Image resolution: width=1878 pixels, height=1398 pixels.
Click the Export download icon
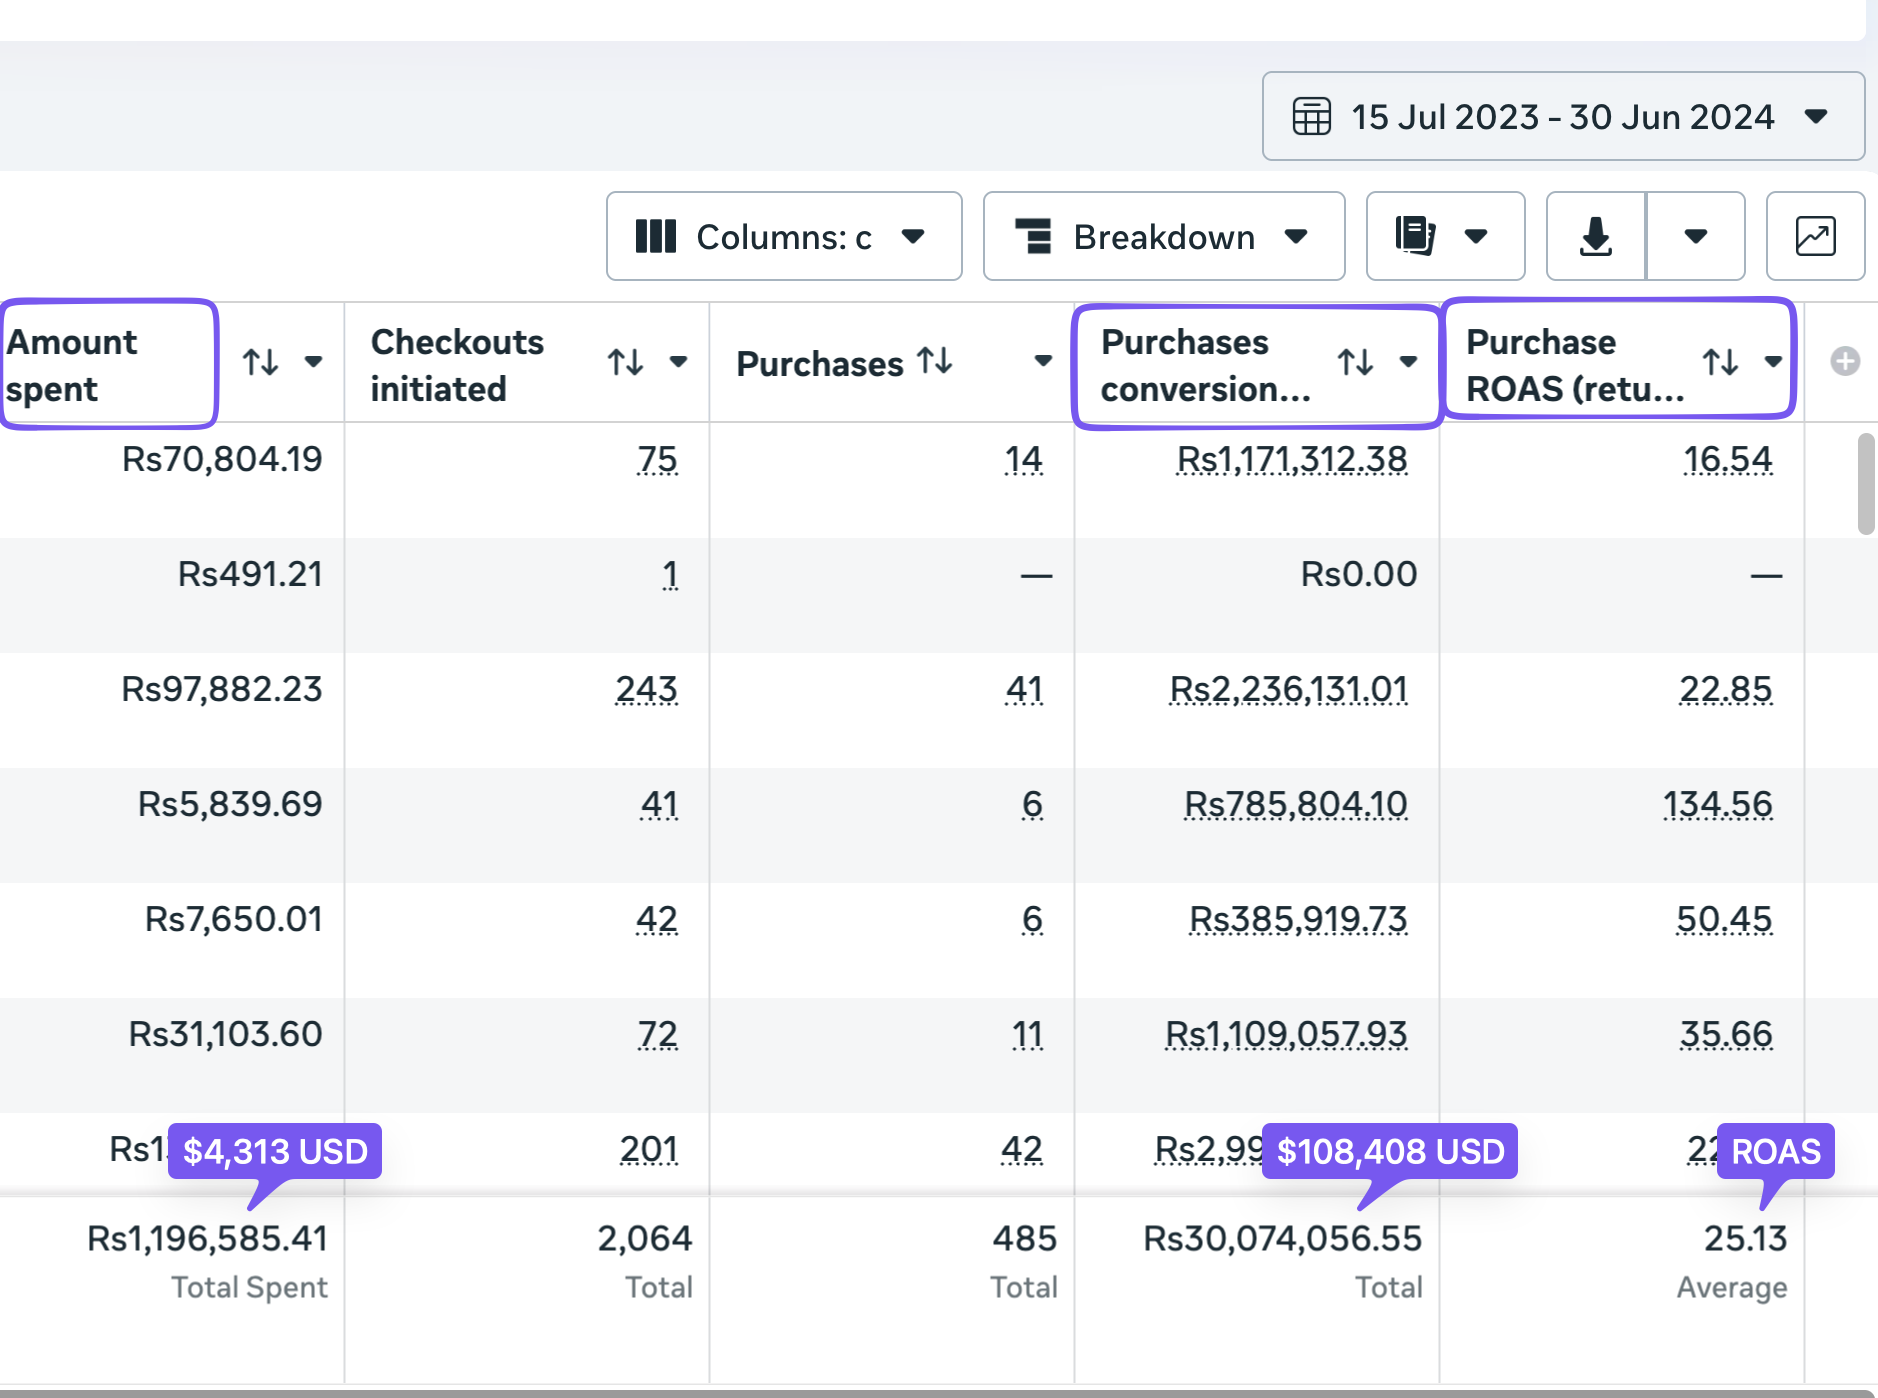point(1595,236)
